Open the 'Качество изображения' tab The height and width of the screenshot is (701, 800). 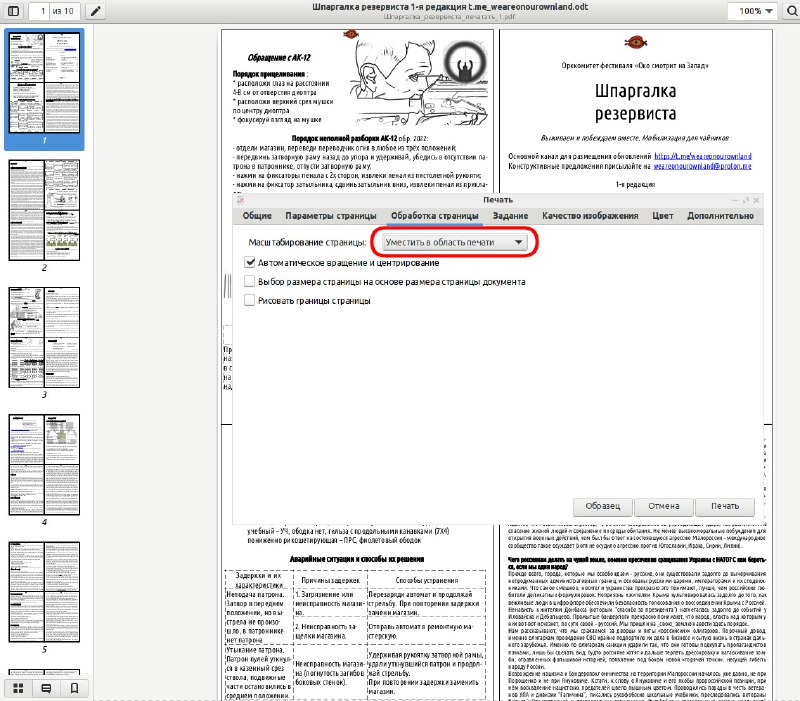(x=590, y=216)
